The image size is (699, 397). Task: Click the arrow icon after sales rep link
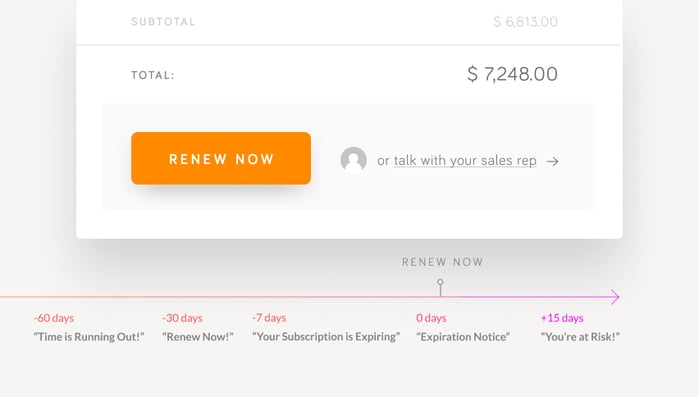(552, 161)
